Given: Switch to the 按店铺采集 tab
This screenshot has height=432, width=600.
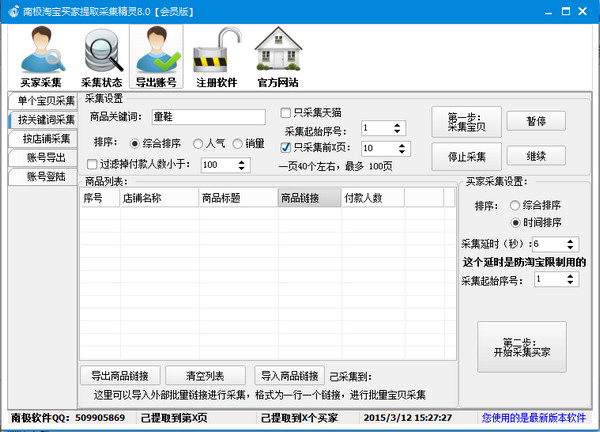Looking at the screenshot, I should pyautogui.click(x=43, y=139).
